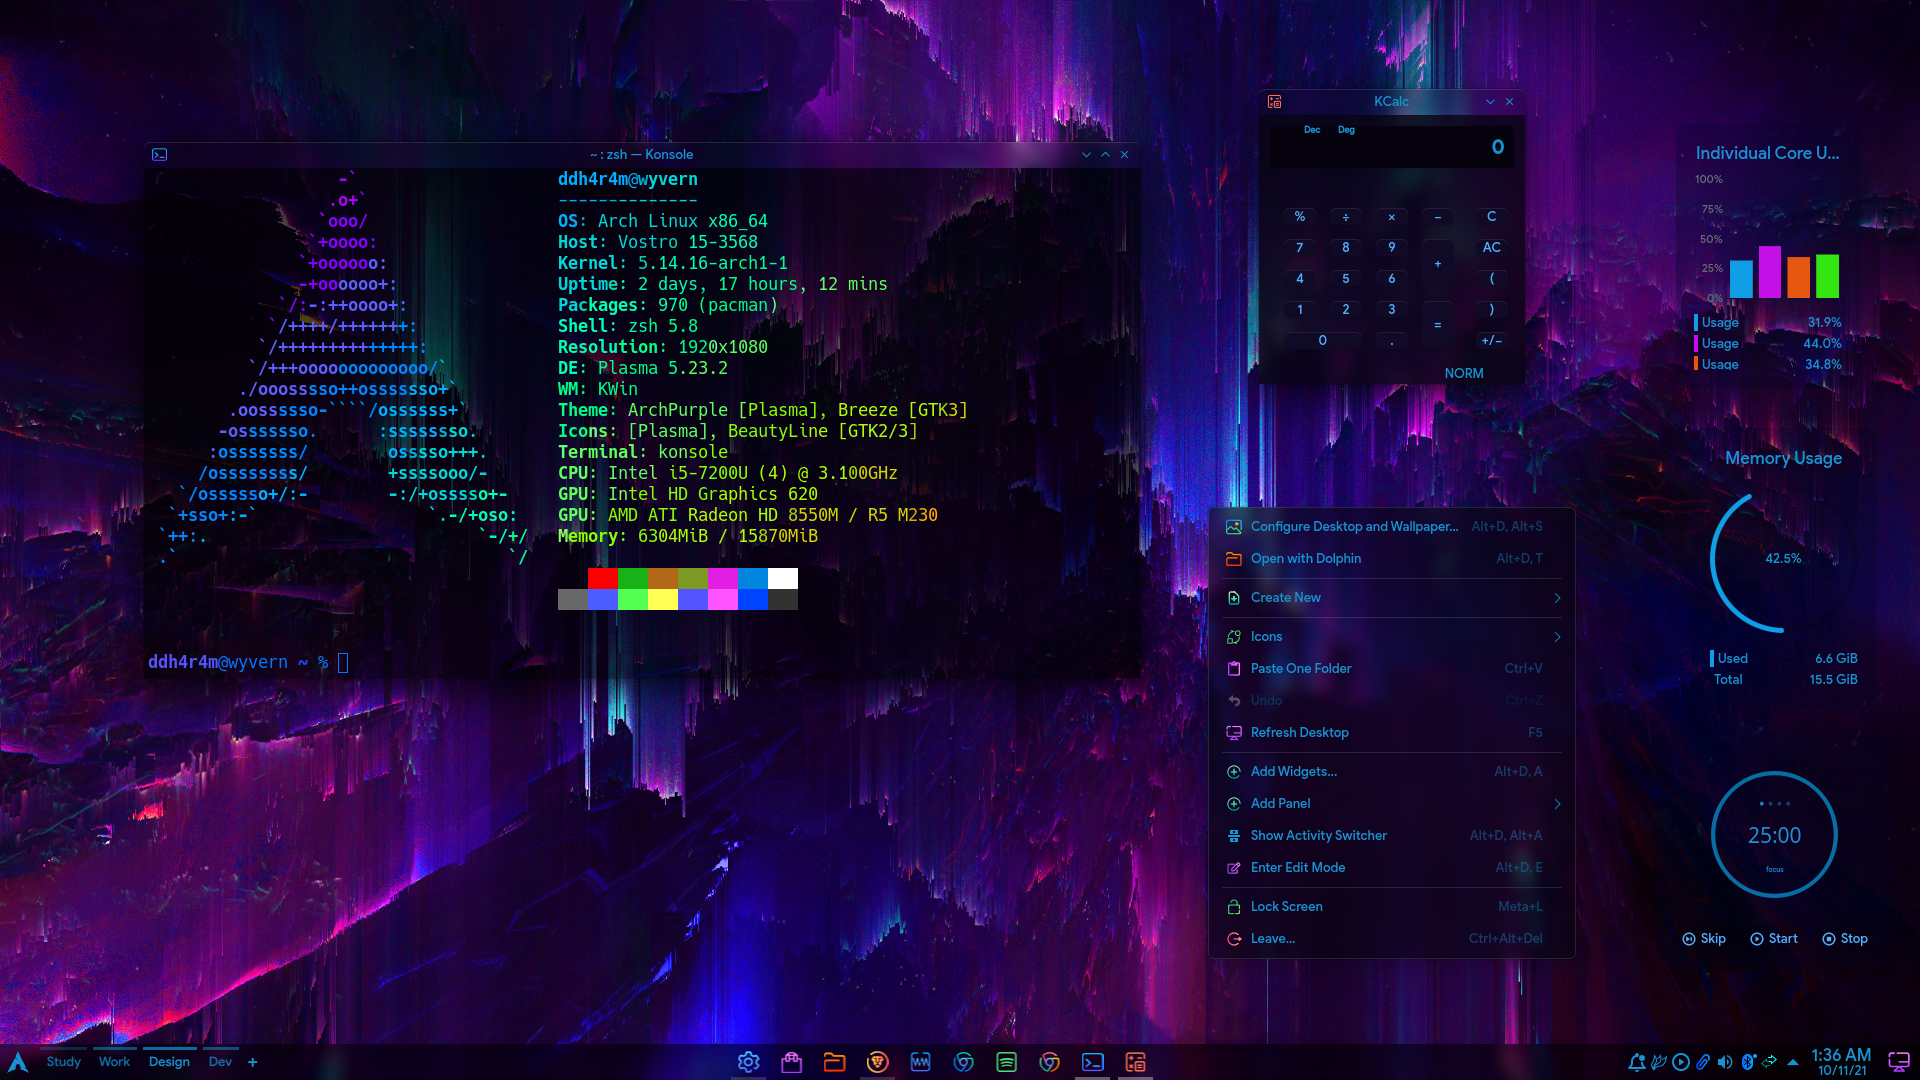Add a new virtual desktop with plus icon
The height and width of the screenshot is (1080, 1920).
[x=253, y=1062]
